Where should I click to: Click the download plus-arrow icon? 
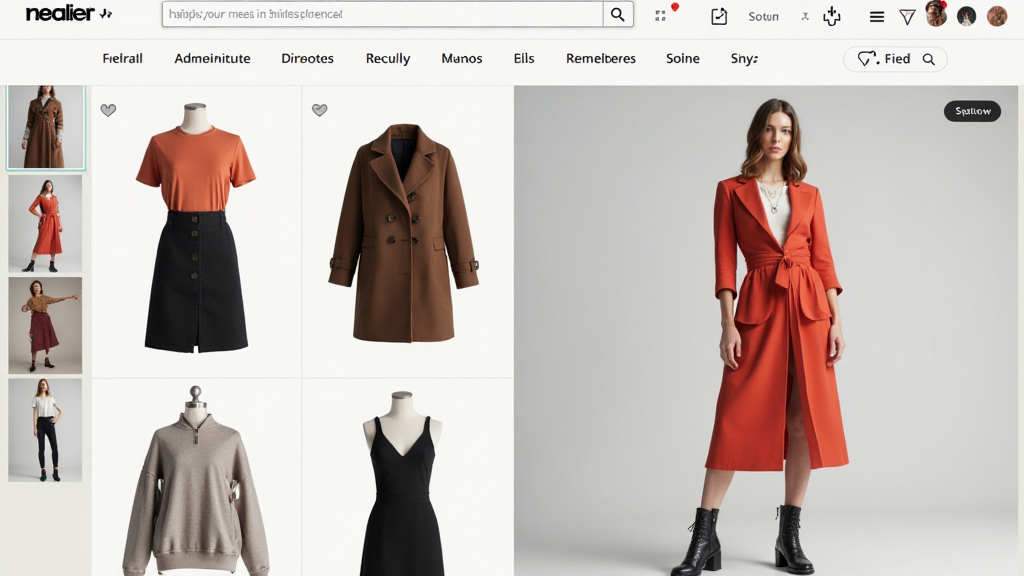click(831, 16)
